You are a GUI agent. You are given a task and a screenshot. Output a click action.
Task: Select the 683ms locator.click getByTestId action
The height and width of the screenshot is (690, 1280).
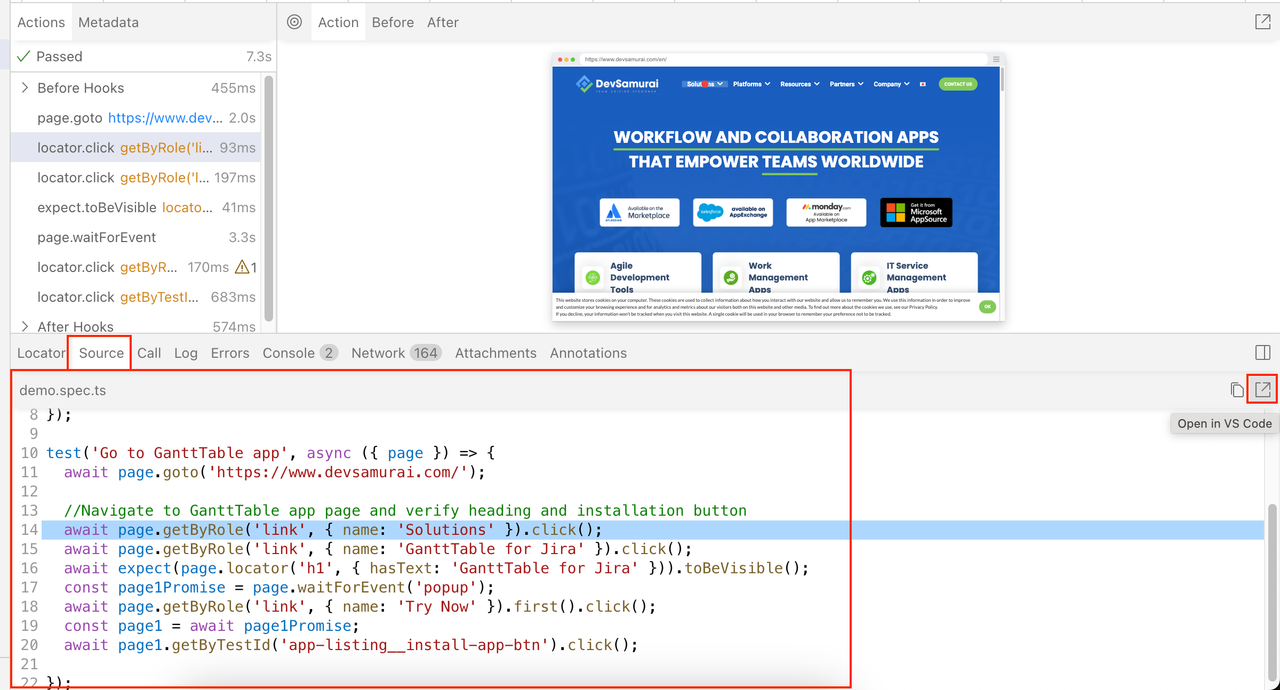click(135, 297)
